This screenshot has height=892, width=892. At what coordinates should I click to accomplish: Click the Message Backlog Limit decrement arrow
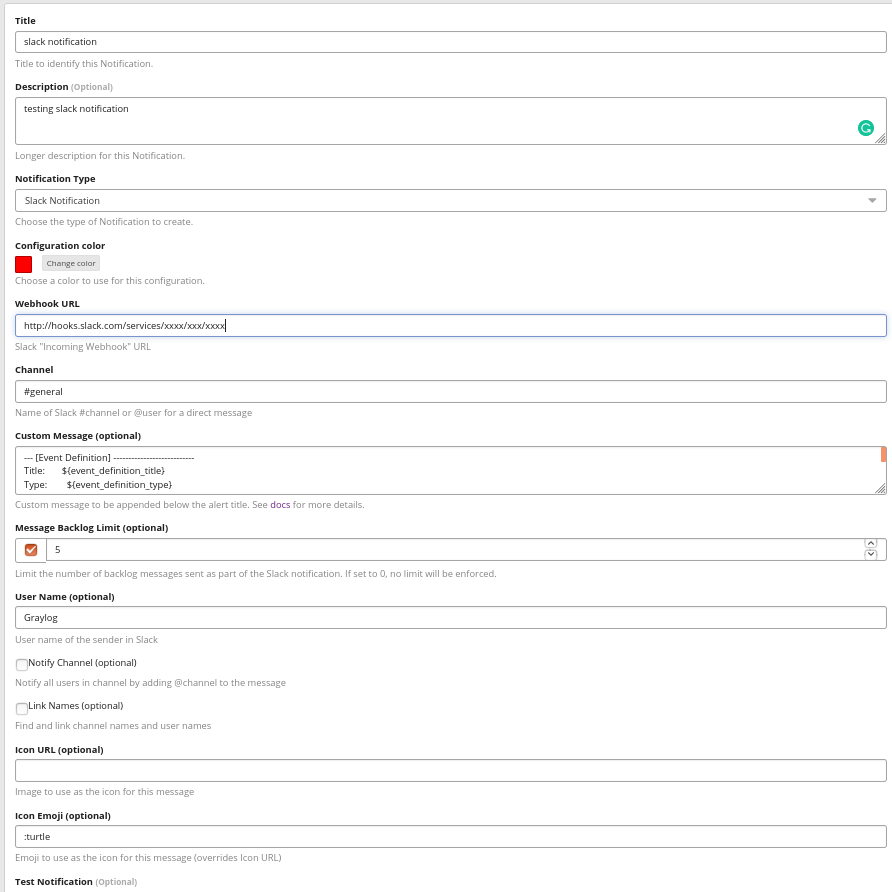coord(870,555)
